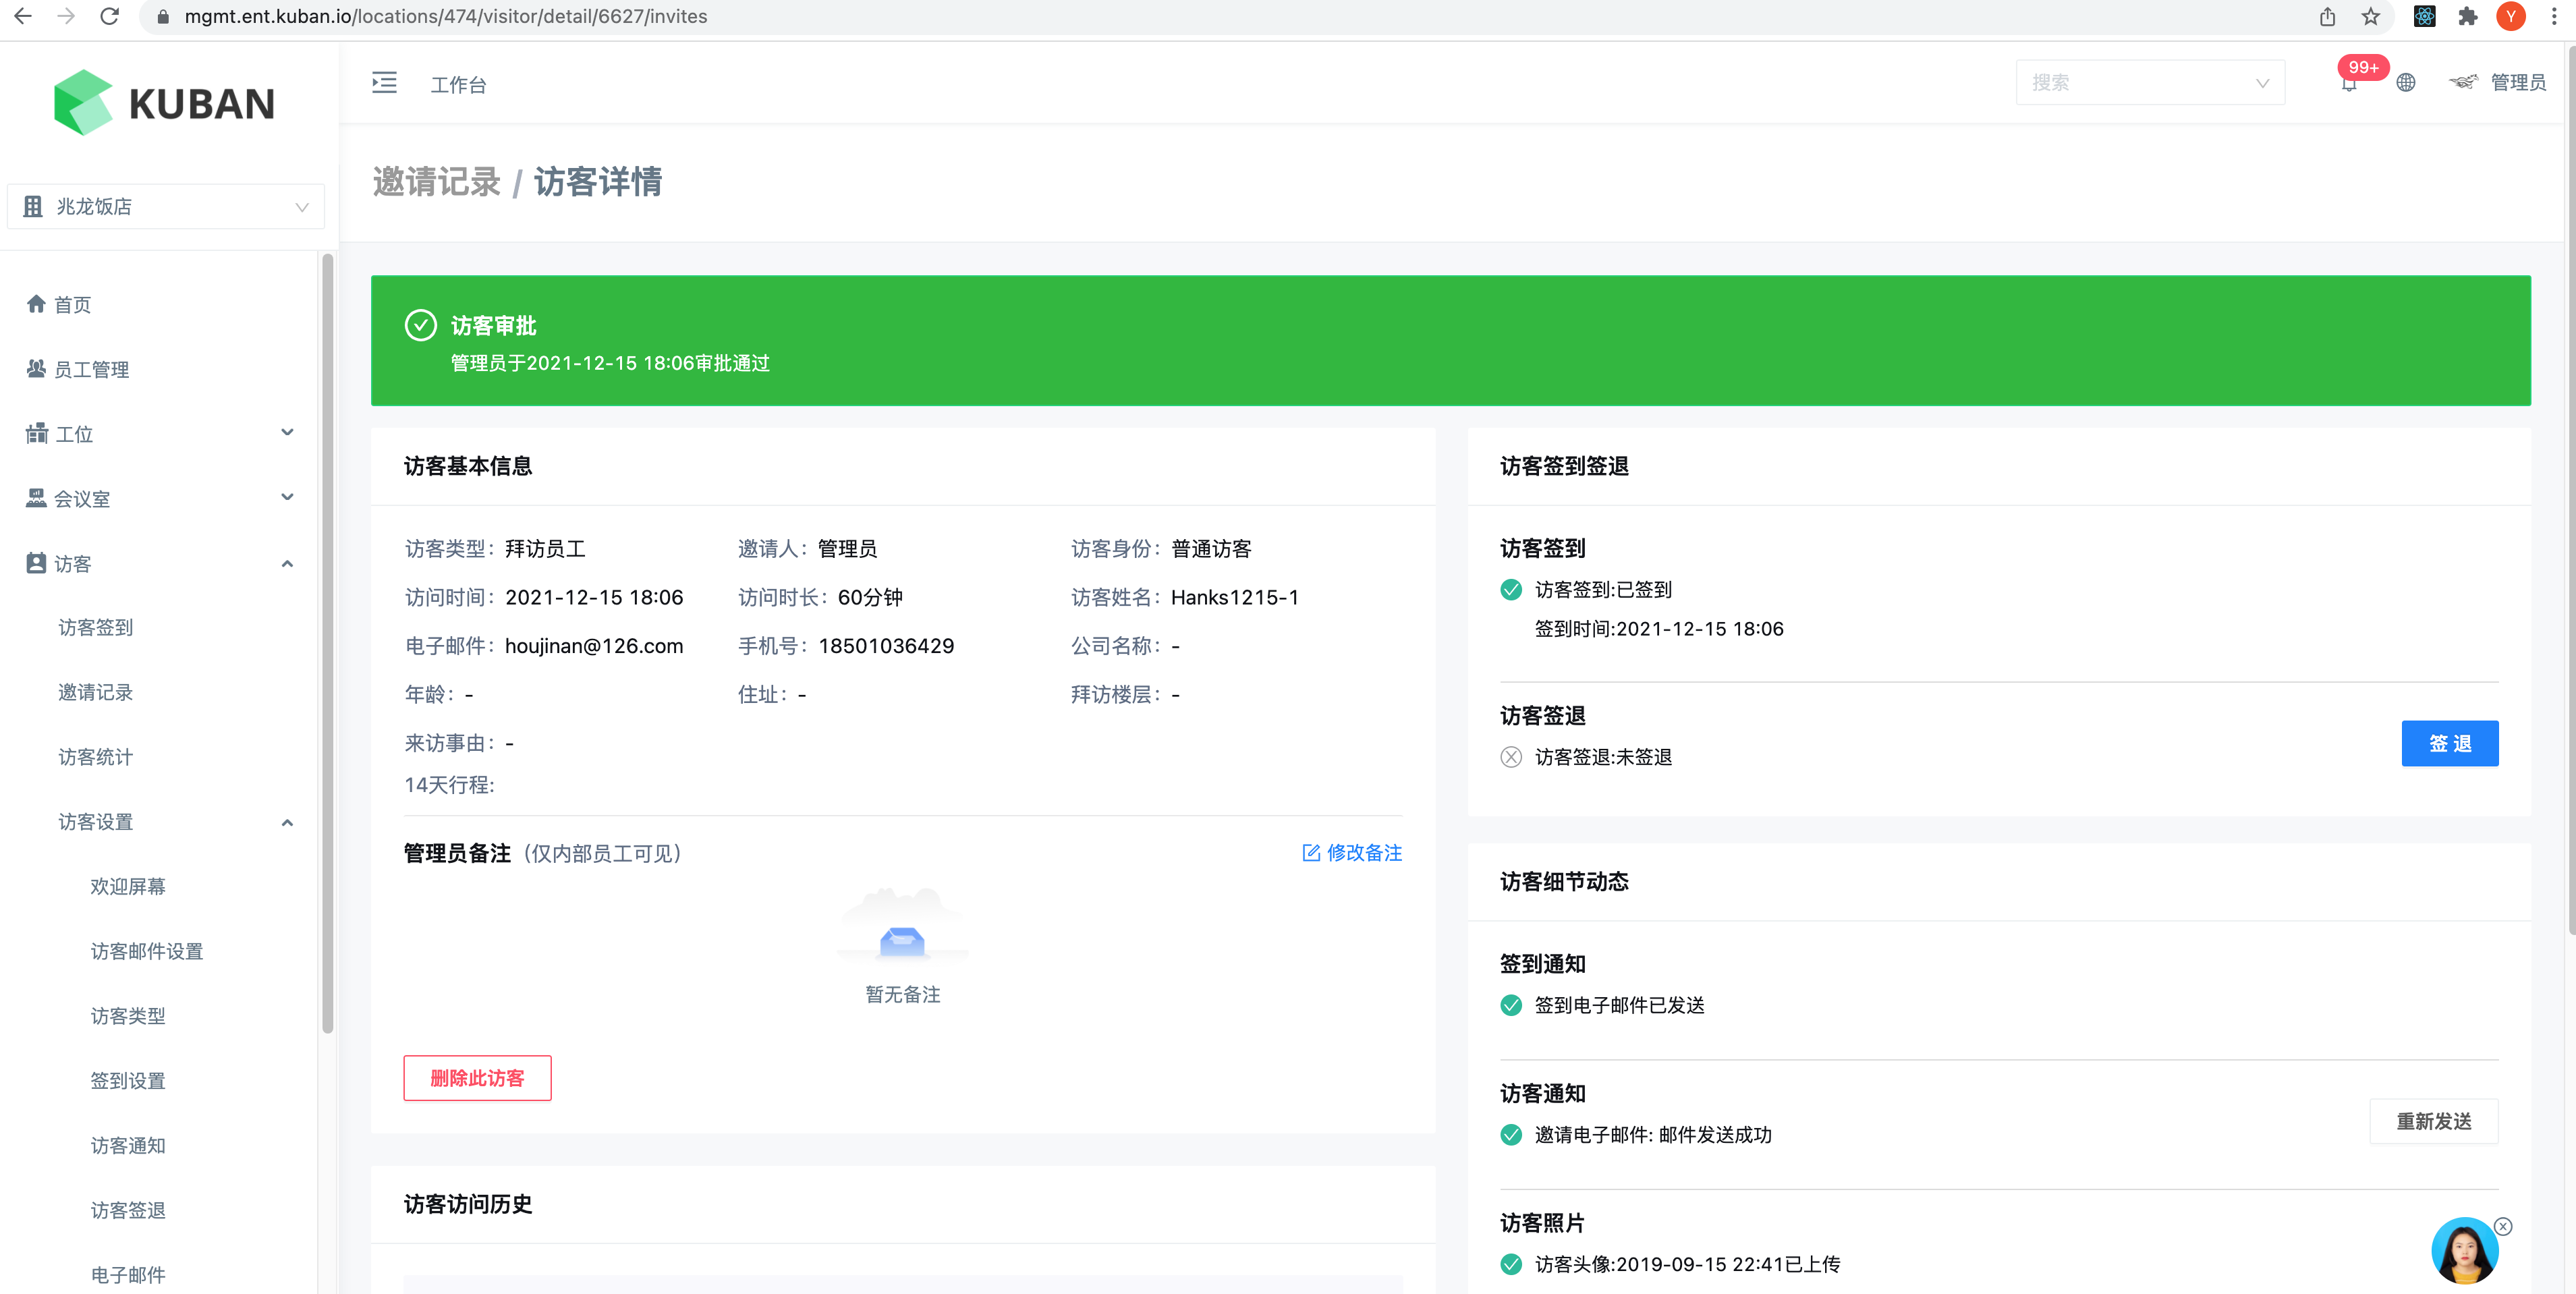This screenshot has width=2576, height=1294.
Task: Reload the page with refresh icon
Action: 110,16
